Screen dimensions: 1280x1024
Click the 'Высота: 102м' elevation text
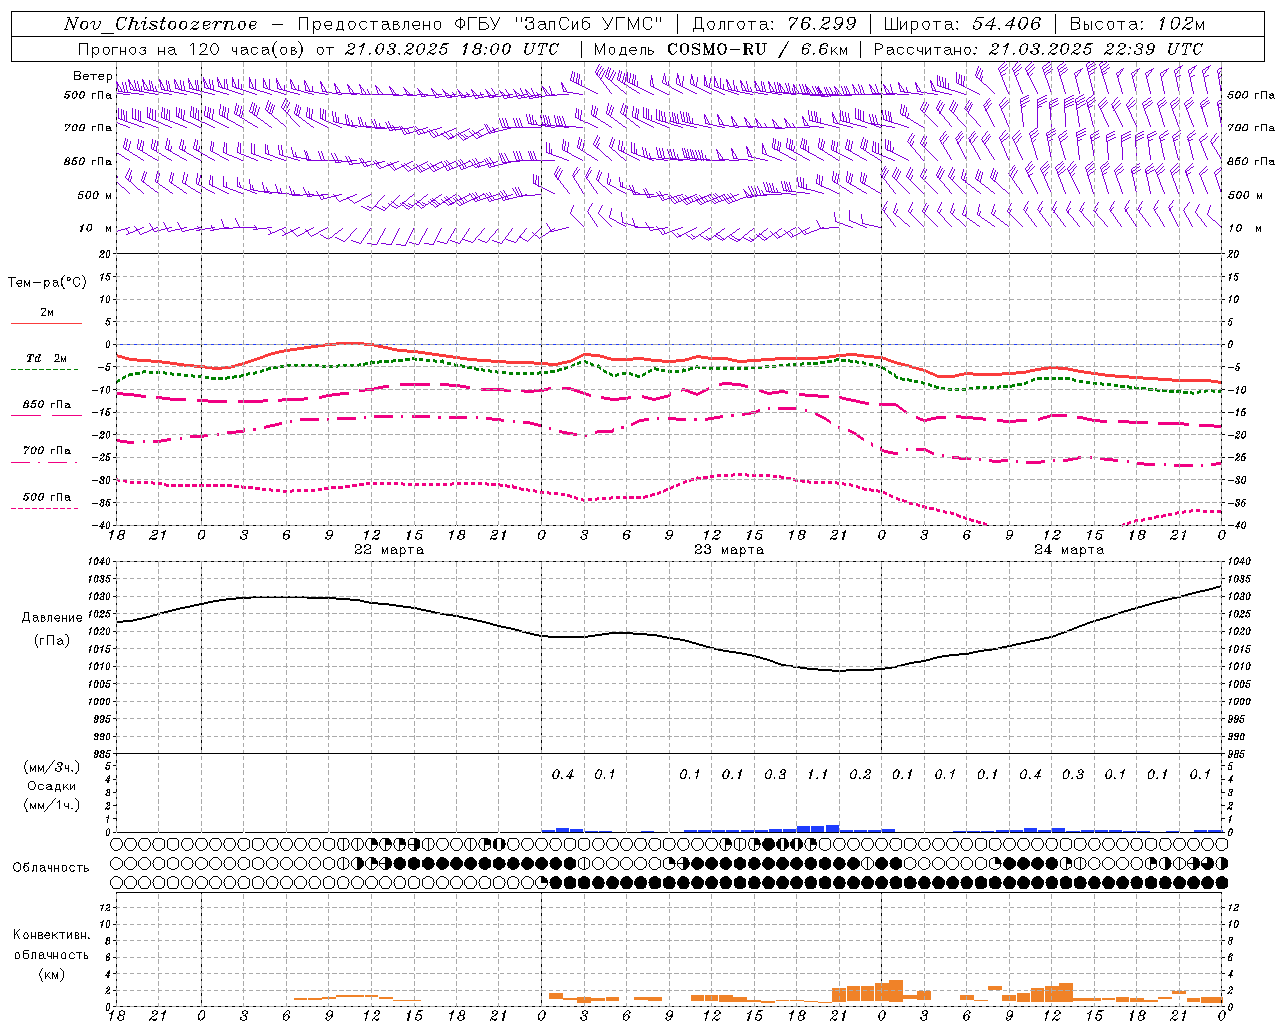click(1137, 24)
